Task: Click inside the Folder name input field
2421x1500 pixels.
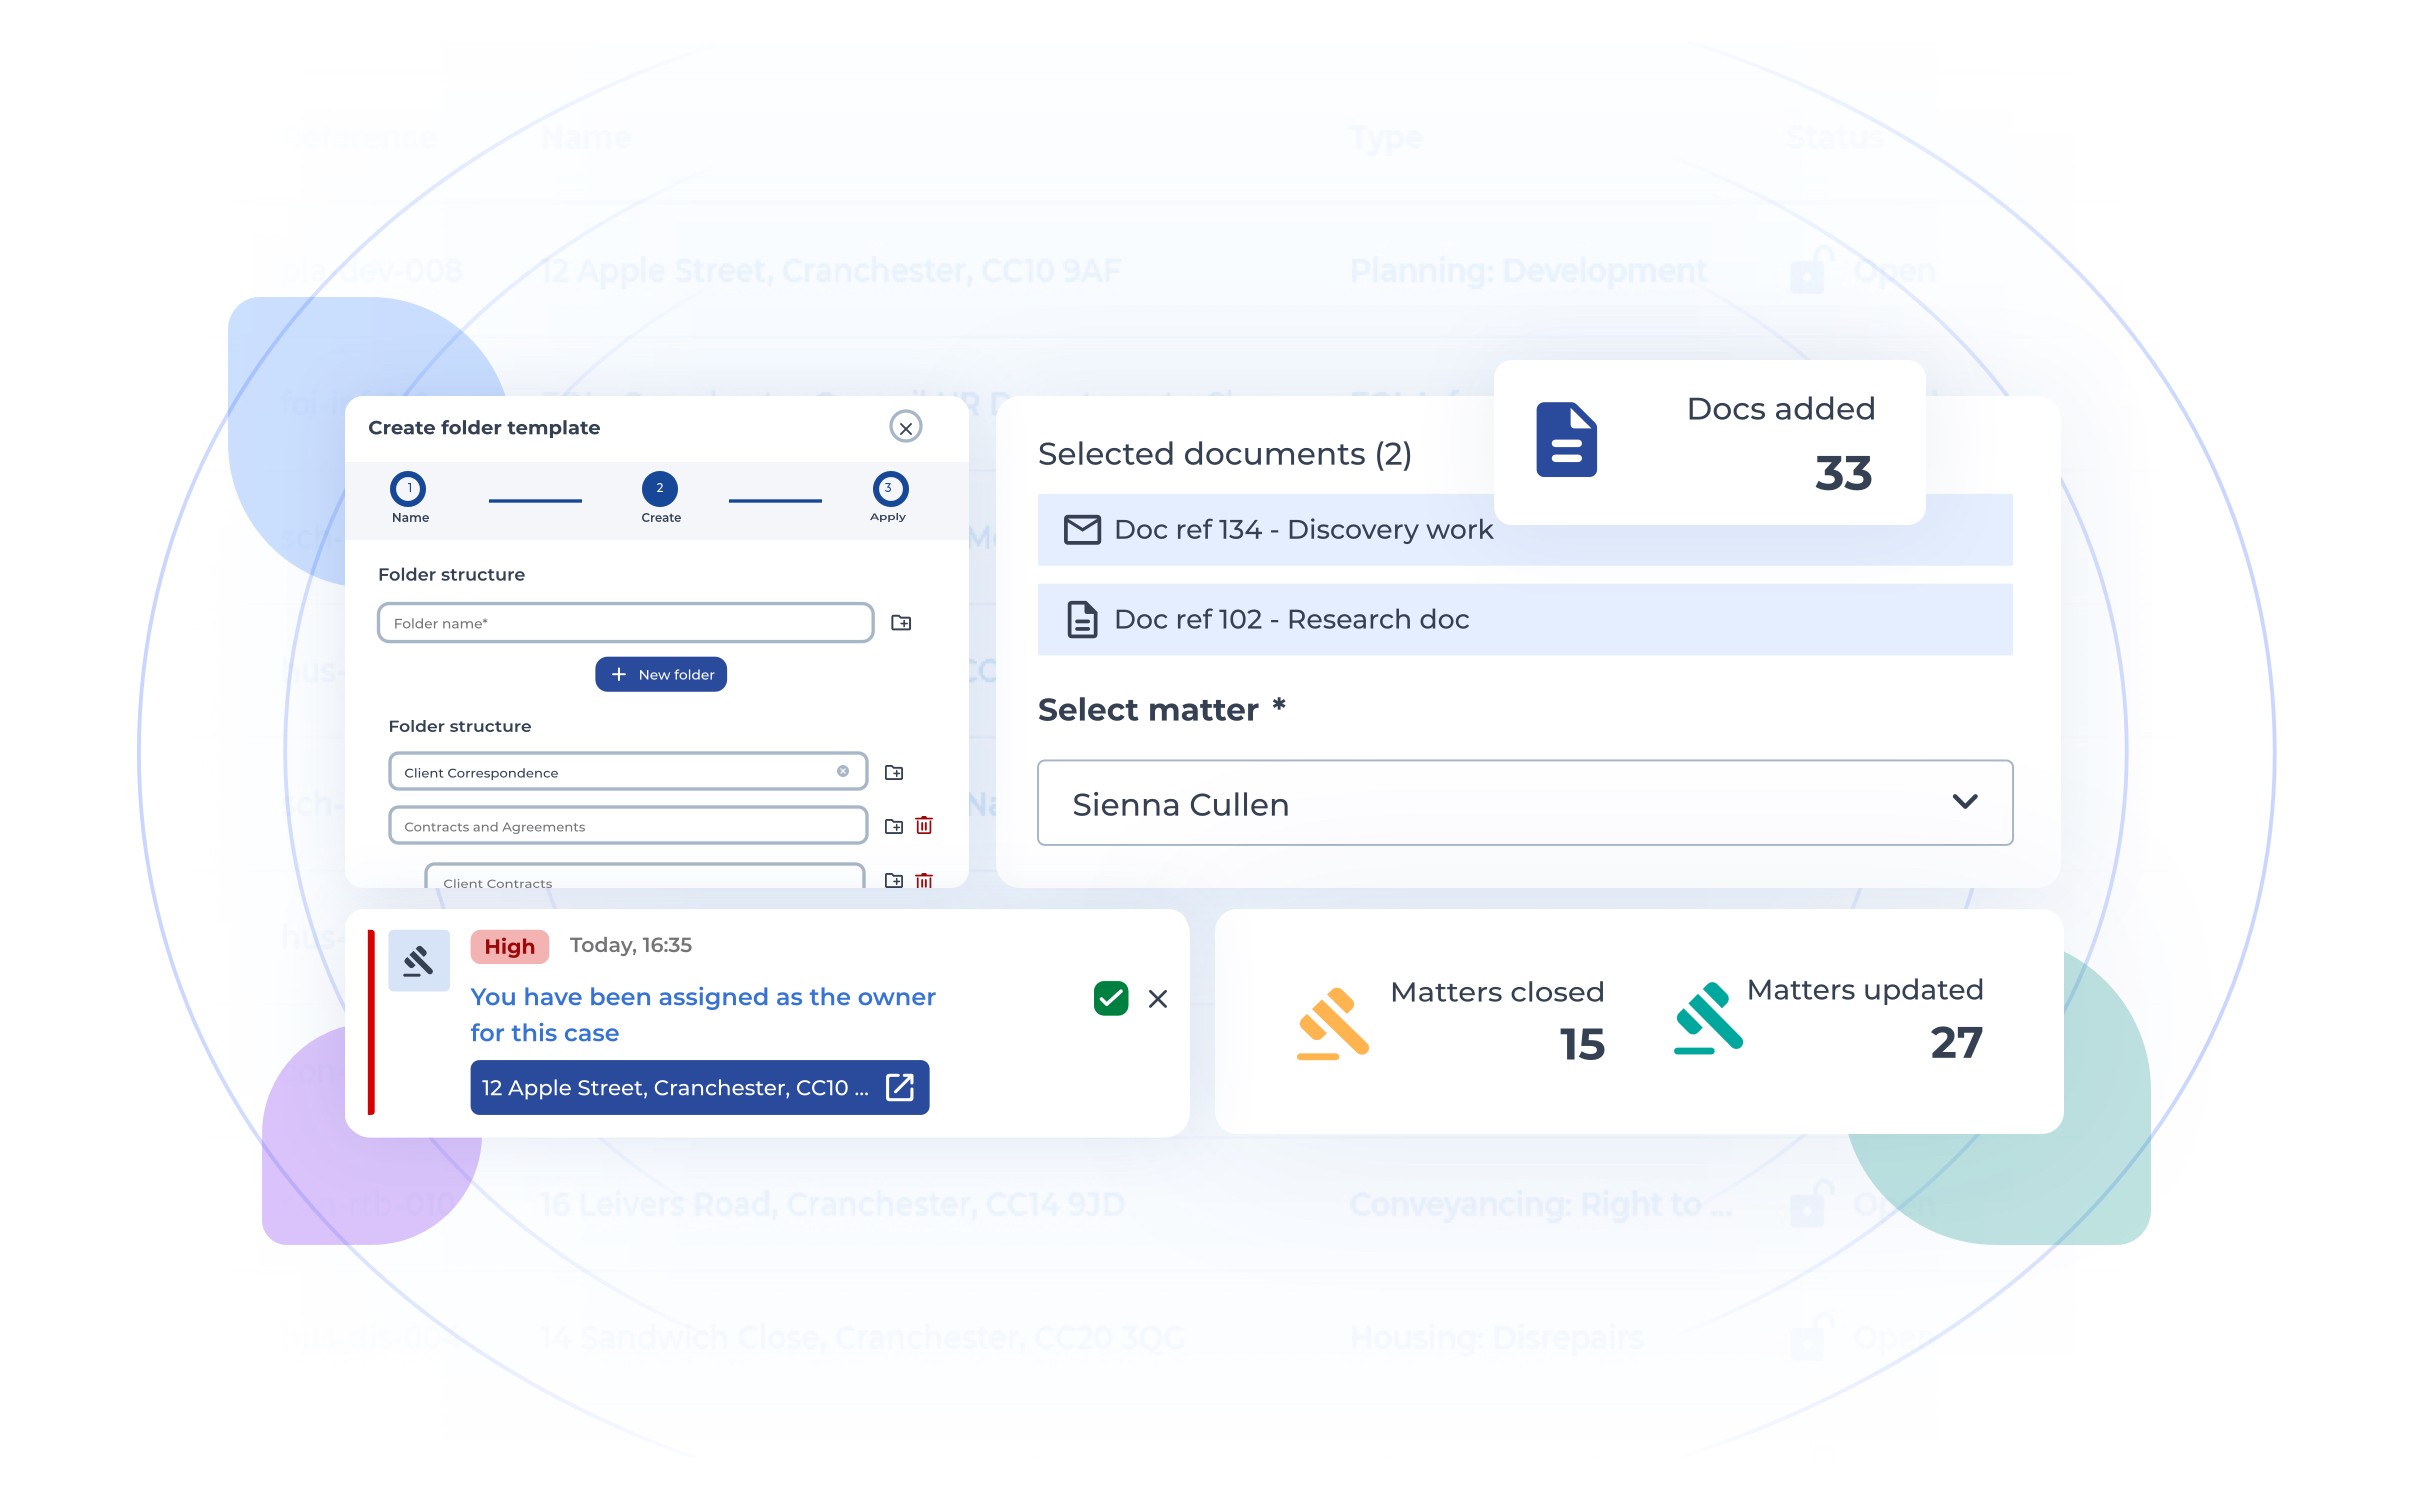Action: tap(620, 622)
